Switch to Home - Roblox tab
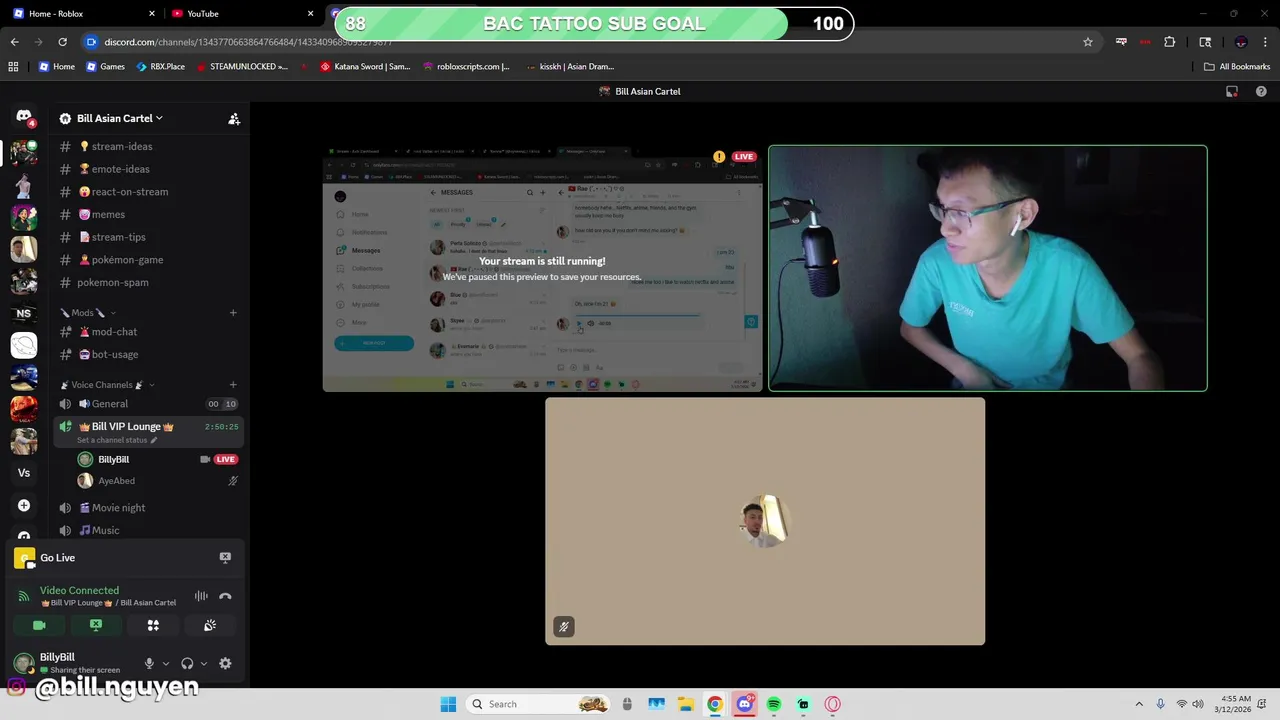The height and width of the screenshot is (720, 1280). 84,13
